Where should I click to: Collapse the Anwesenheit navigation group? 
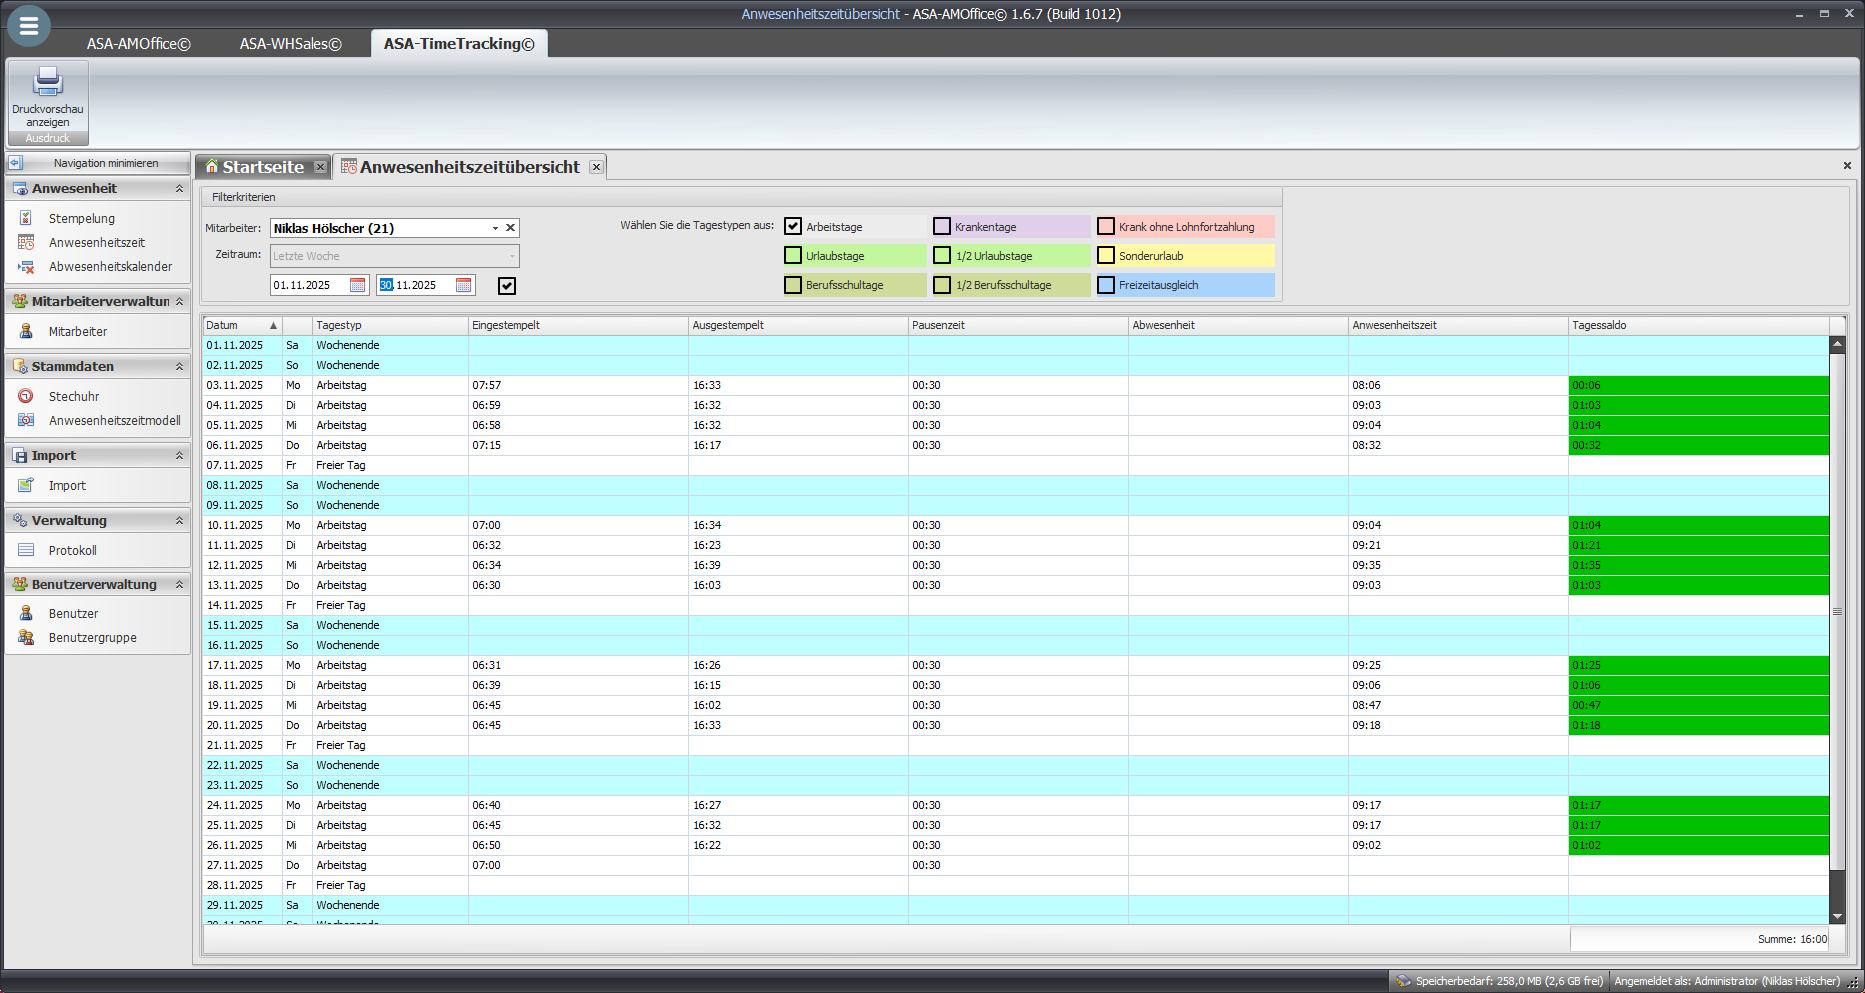[x=179, y=189]
